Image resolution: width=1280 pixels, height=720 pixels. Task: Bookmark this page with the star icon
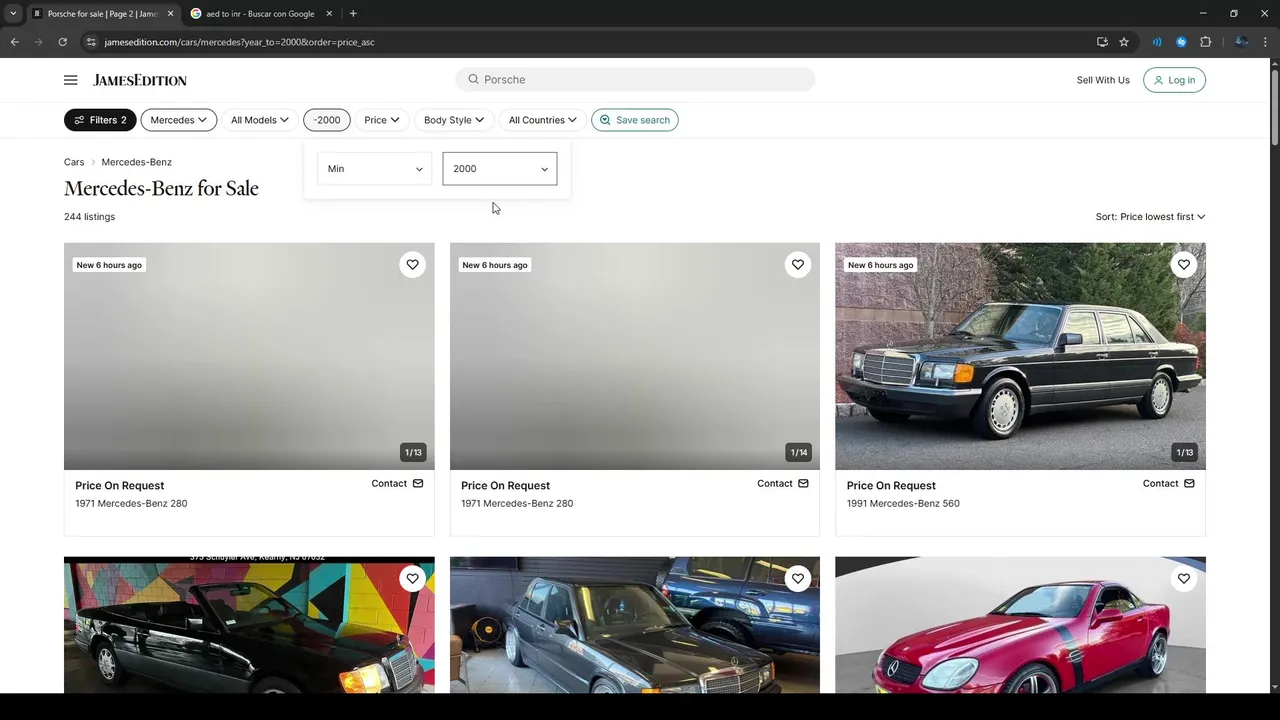(x=1124, y=42)
